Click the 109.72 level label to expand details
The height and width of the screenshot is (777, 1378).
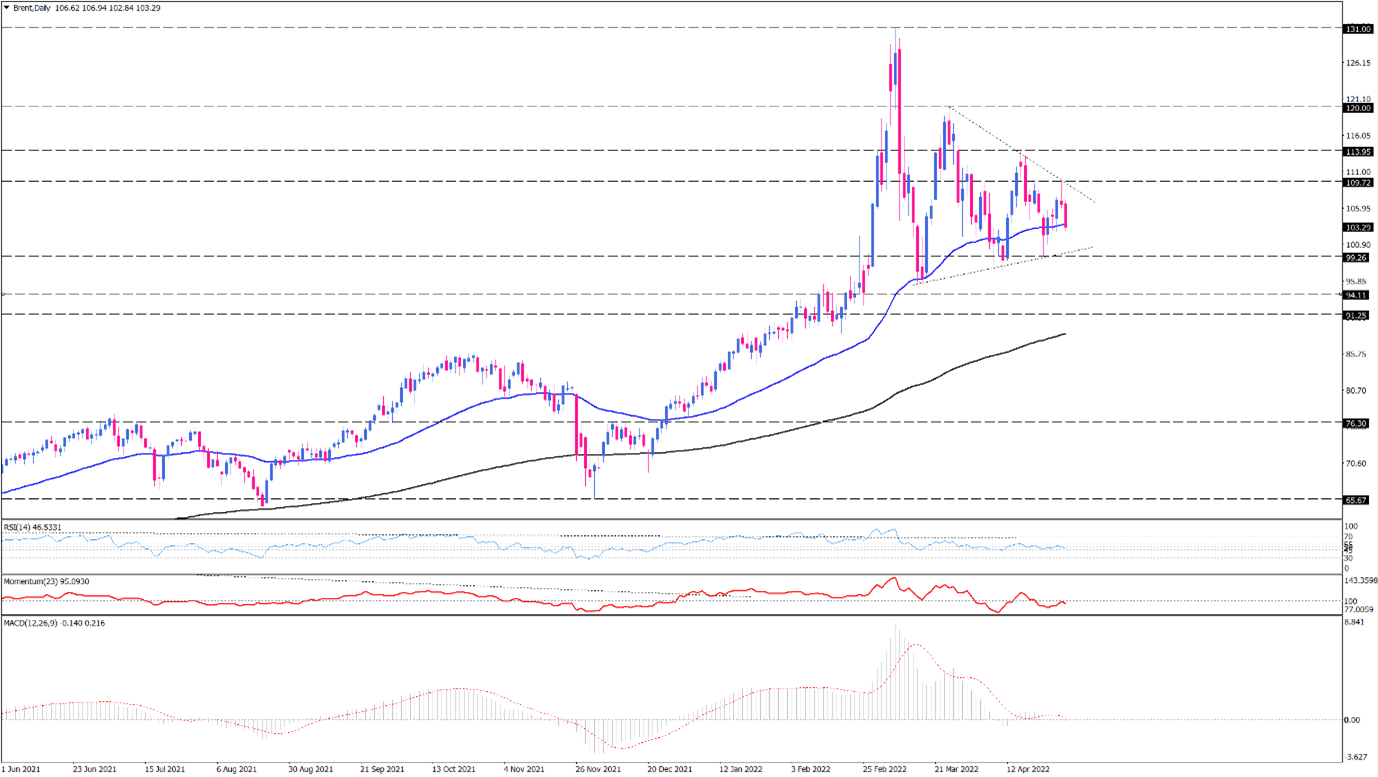1357,184
